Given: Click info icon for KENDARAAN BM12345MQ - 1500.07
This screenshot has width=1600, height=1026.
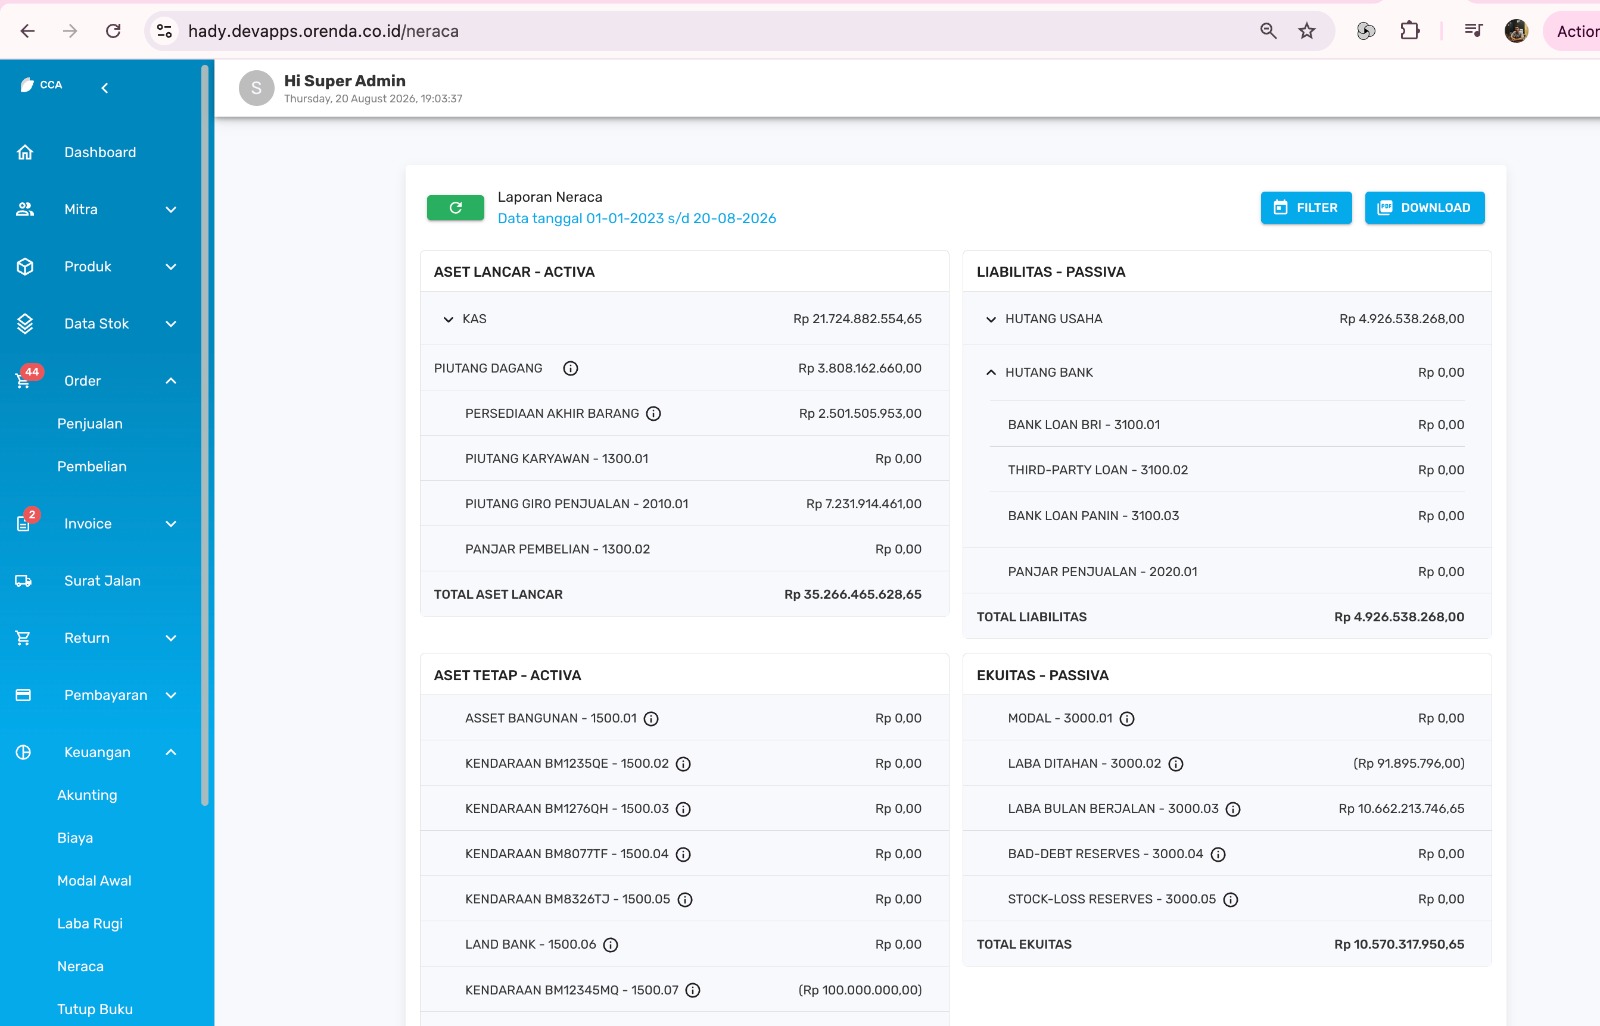Looking at the screenshot, I should click(x=693, y=990).
